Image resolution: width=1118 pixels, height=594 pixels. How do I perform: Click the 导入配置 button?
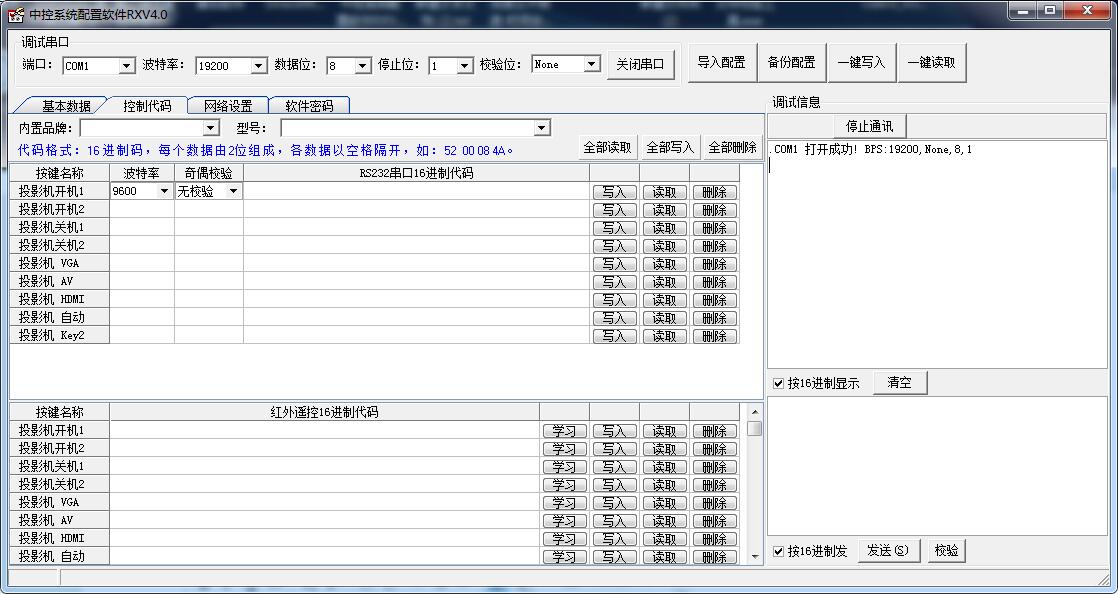point(721,62)
